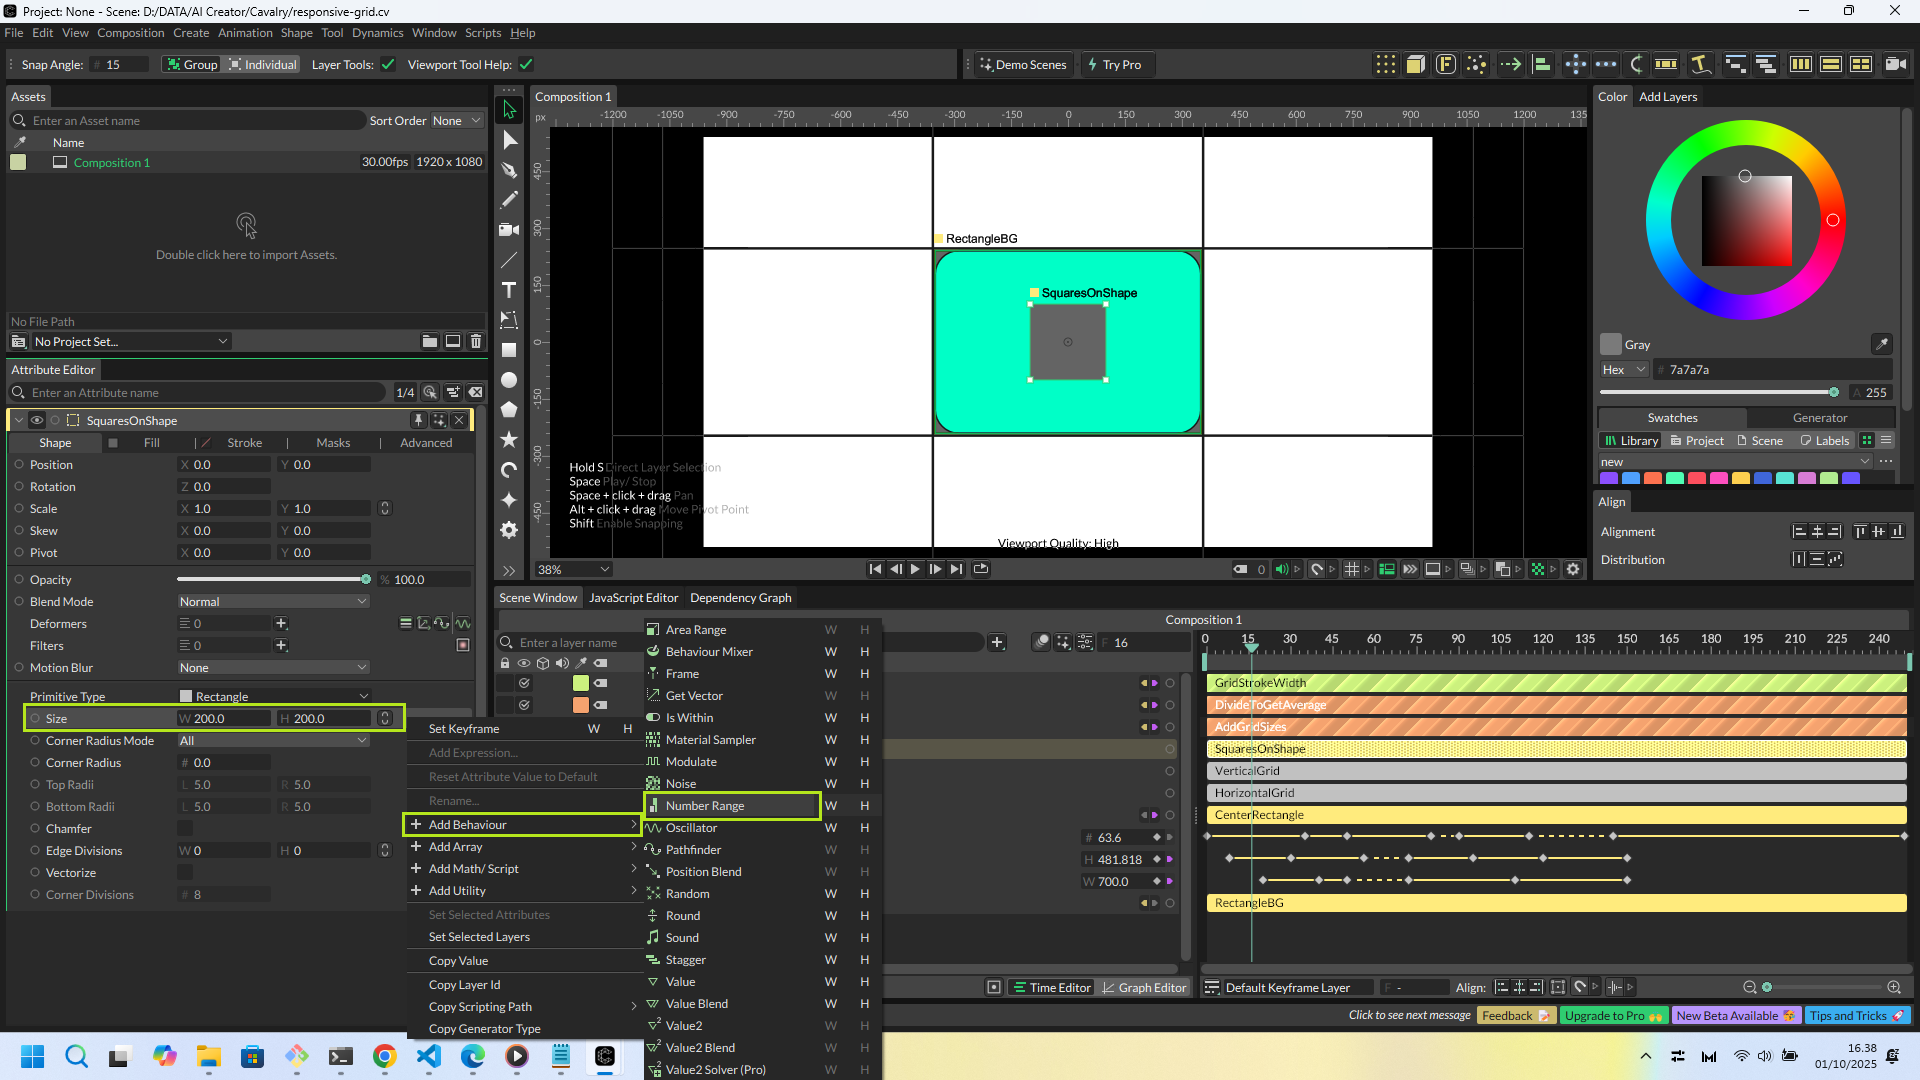Choose the Star shape tool
1920x1080 pixels.
(509, 440)
